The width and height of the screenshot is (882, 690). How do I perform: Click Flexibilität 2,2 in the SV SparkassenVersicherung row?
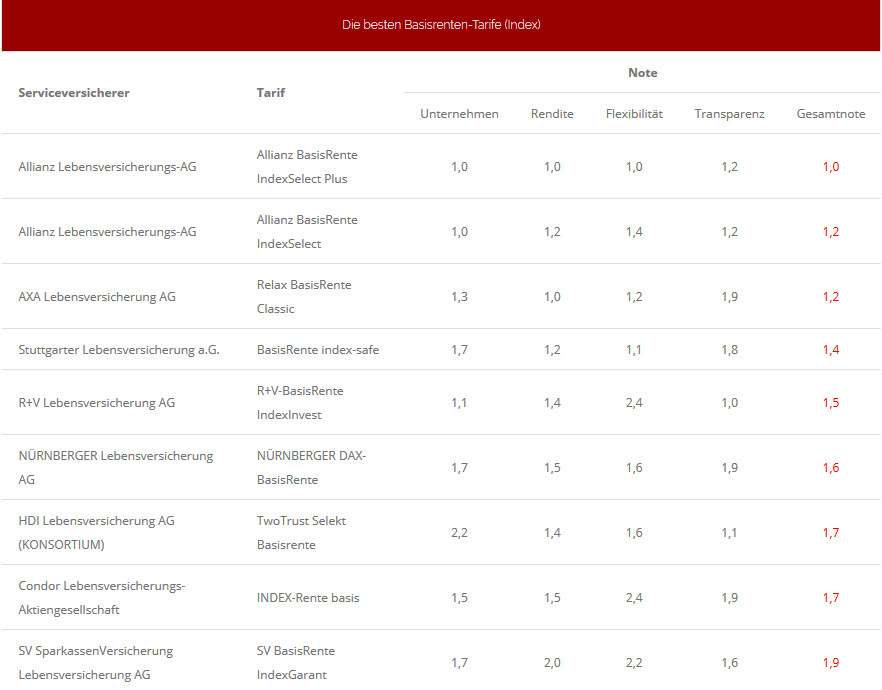point(634,663)
